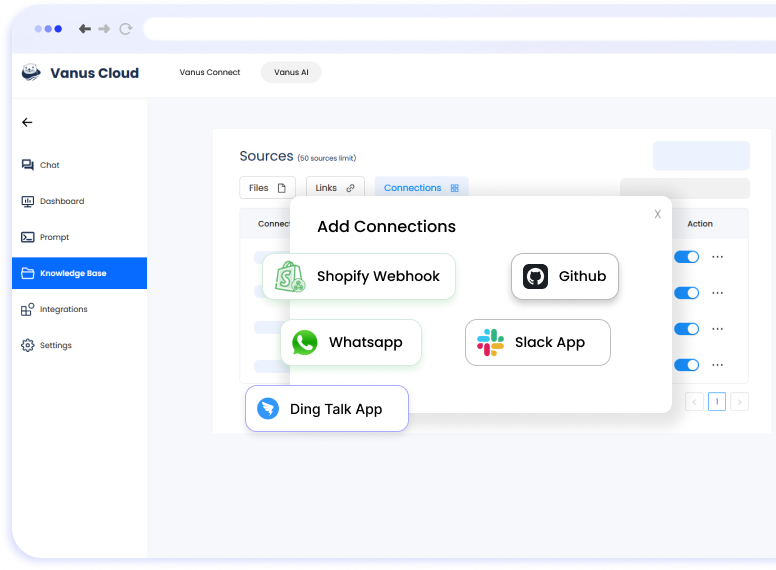Click the Knowledge Base folder icon
The image size is (776, 570).
(28, 273)
